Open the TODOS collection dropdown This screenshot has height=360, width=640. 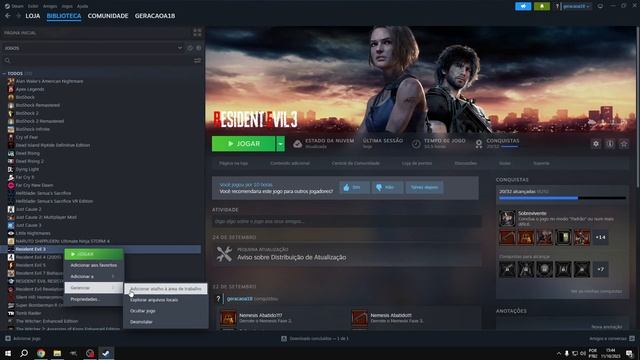pos(93,48)
